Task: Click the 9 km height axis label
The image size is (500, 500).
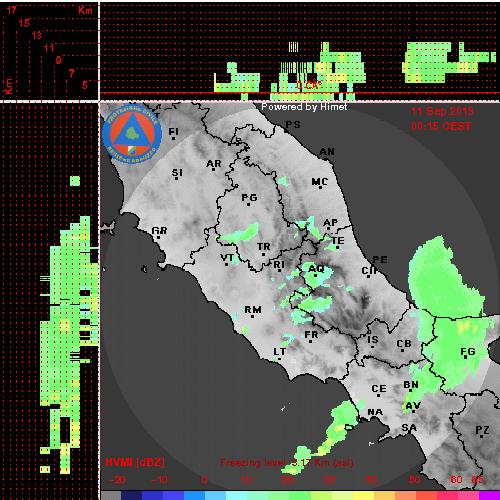Action: 58,60
